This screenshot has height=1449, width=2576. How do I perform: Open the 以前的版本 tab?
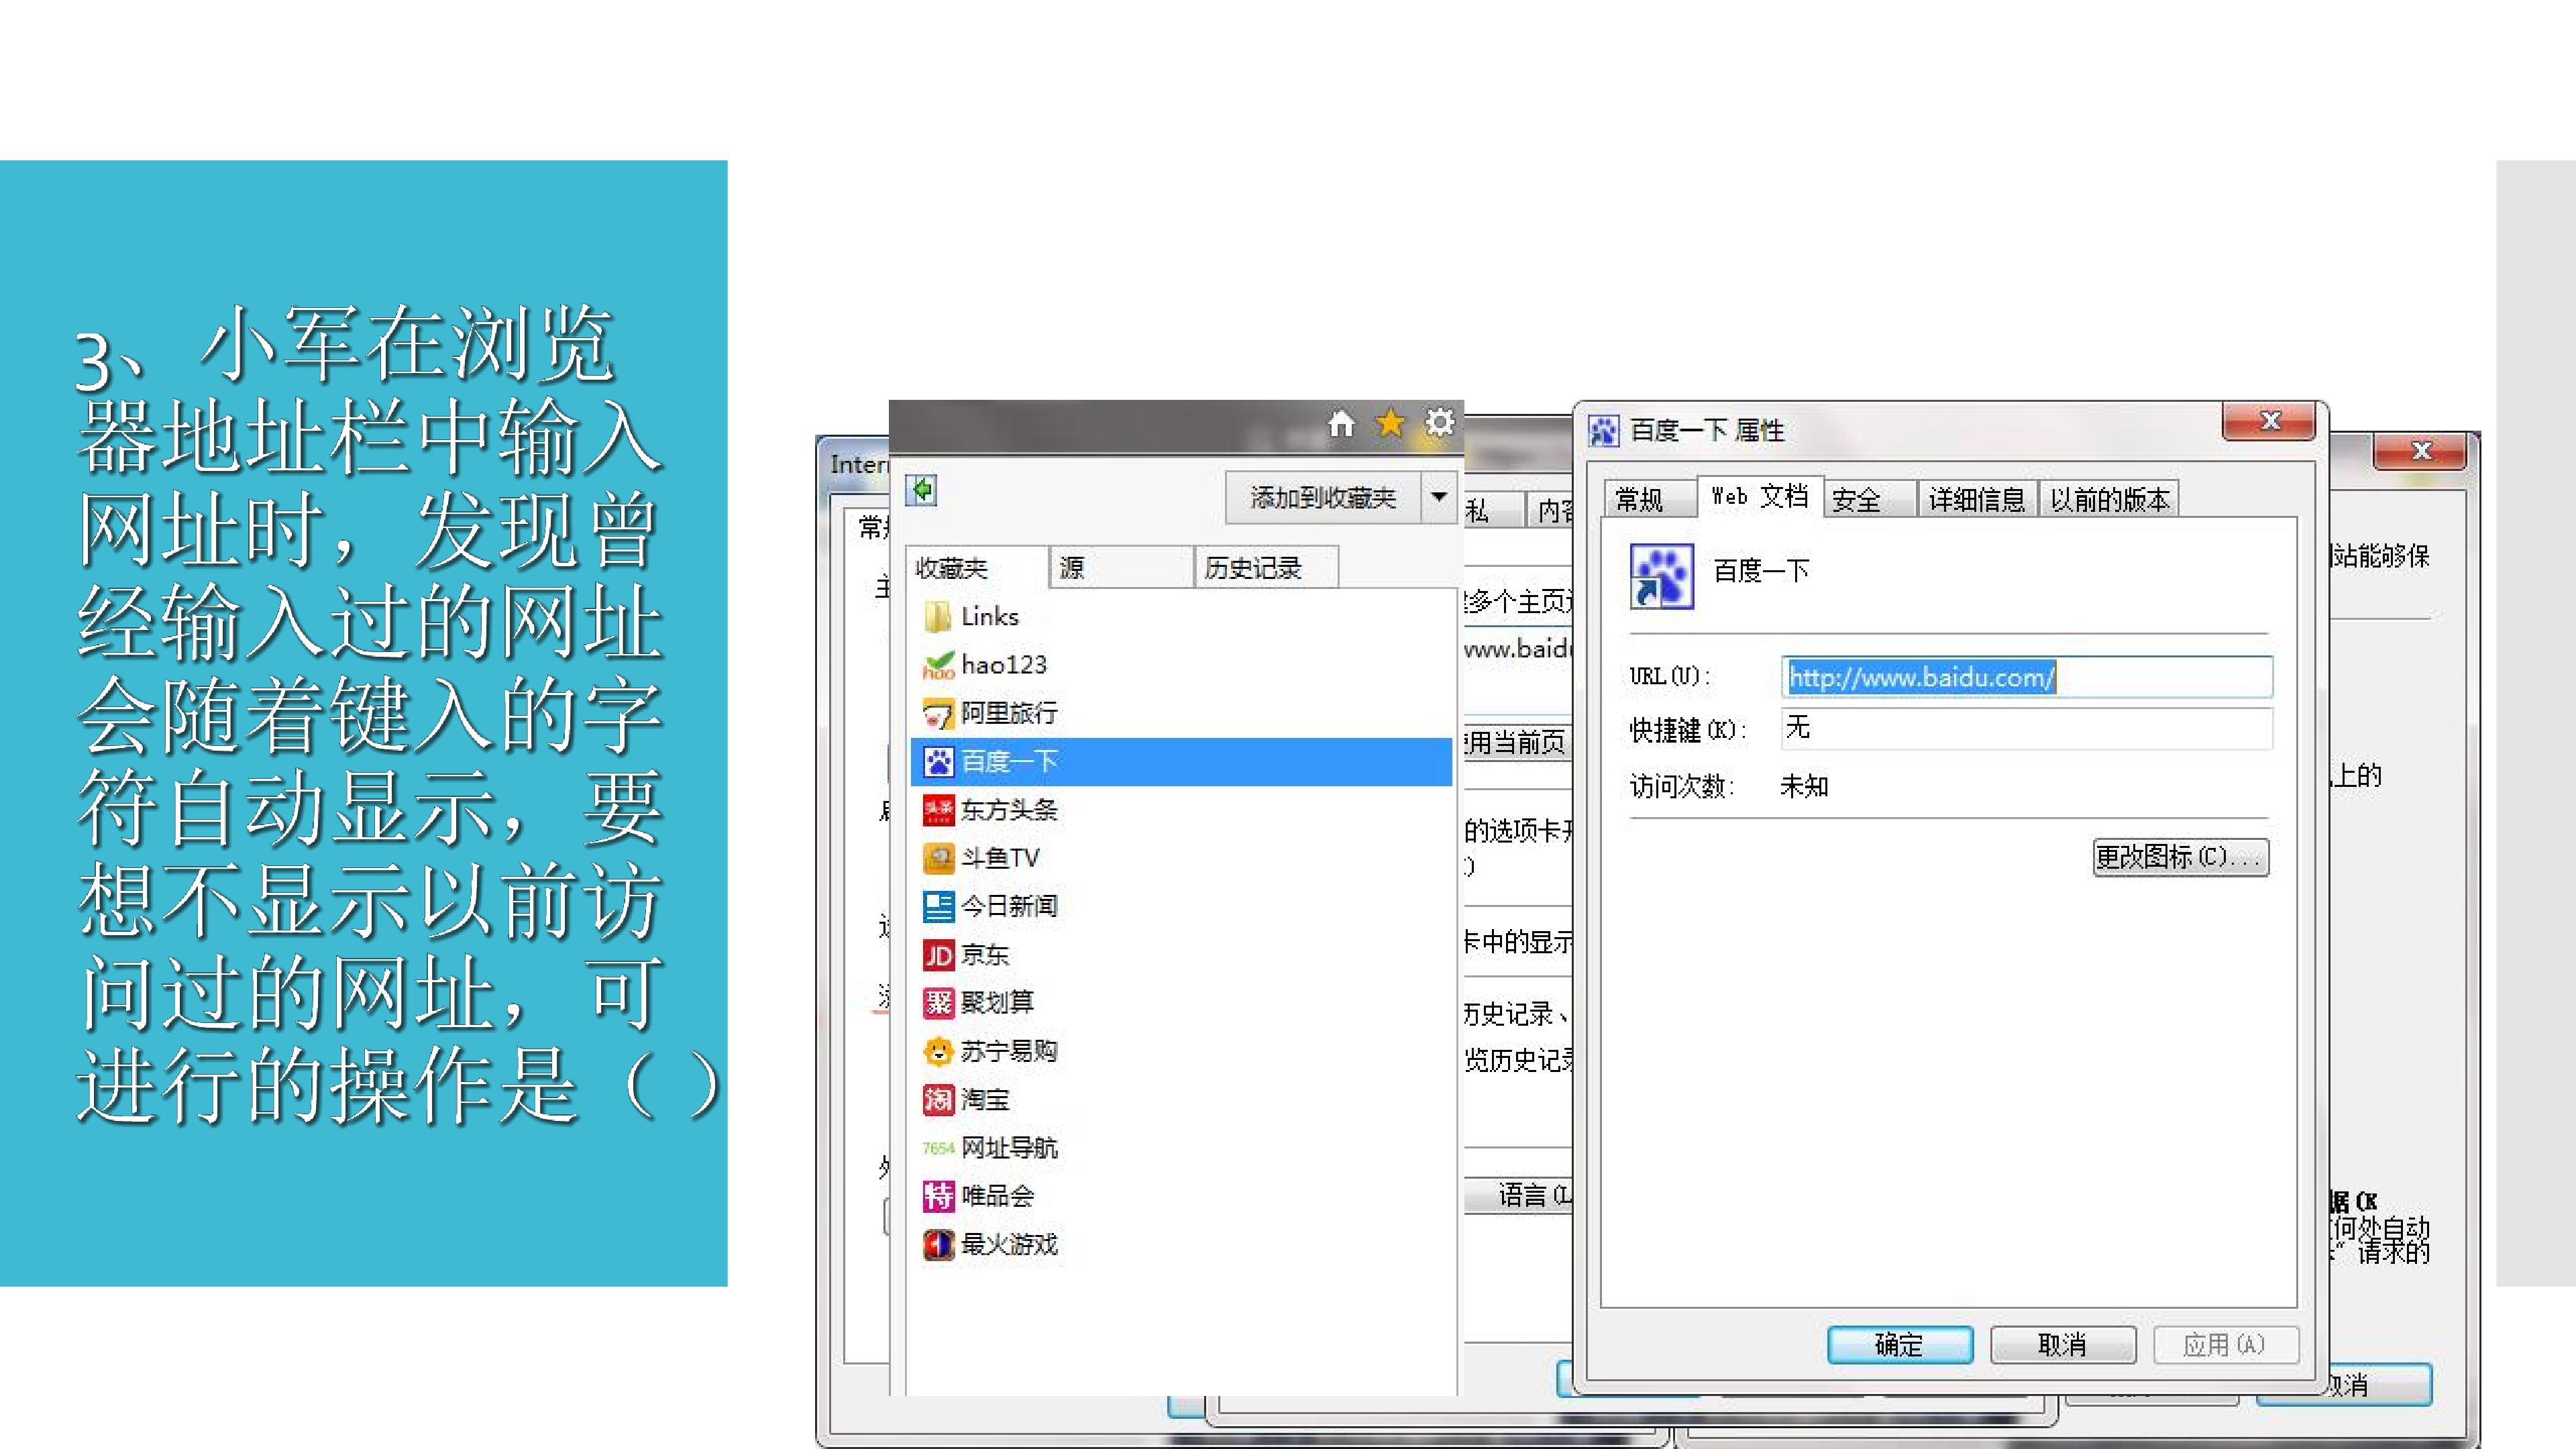[2109, 498]
